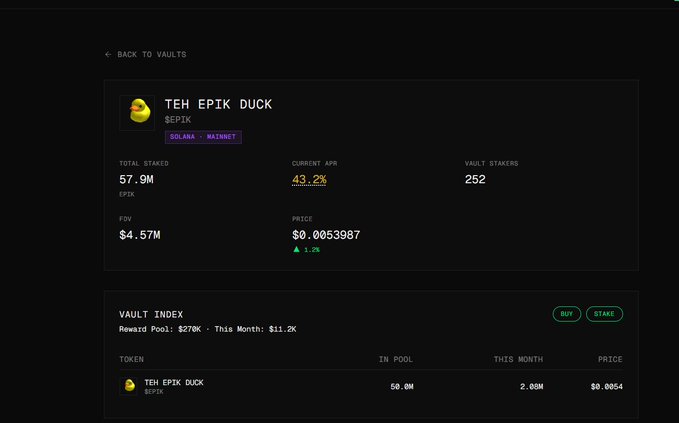The width and height of the screenshot is (679, 423).
Task: Click the 252 vault stakers value
Action: (475, 179)
